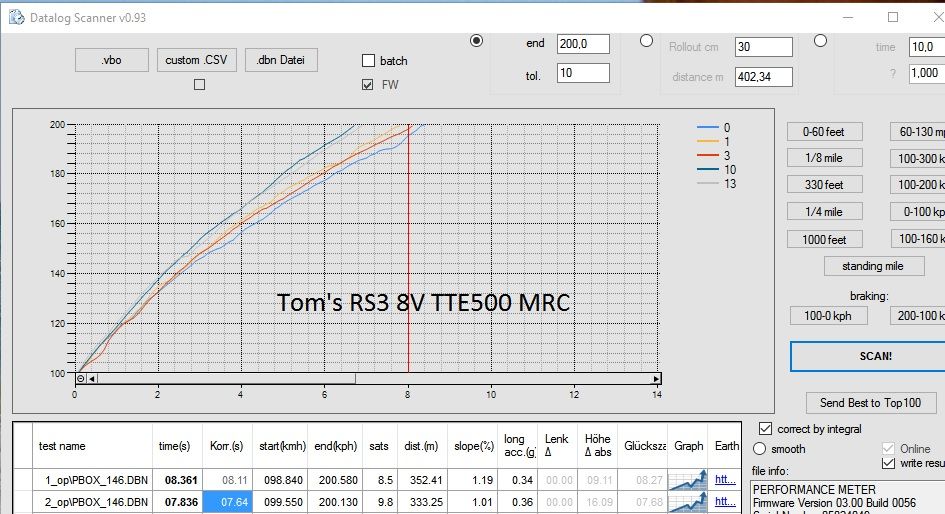Image resolution: width=945 pixels, height=514 pixels.
Task: Click legend swatch for series 3
Action: pyautogui.click(x=708, y=155)
